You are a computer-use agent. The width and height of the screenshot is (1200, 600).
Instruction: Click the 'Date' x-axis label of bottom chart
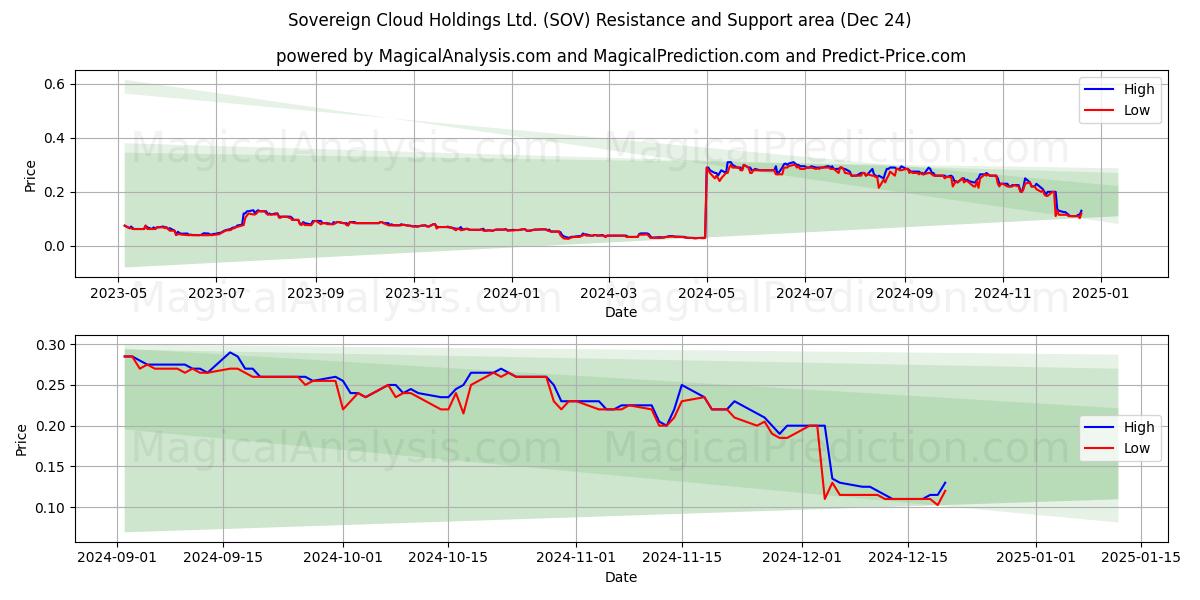621,577
